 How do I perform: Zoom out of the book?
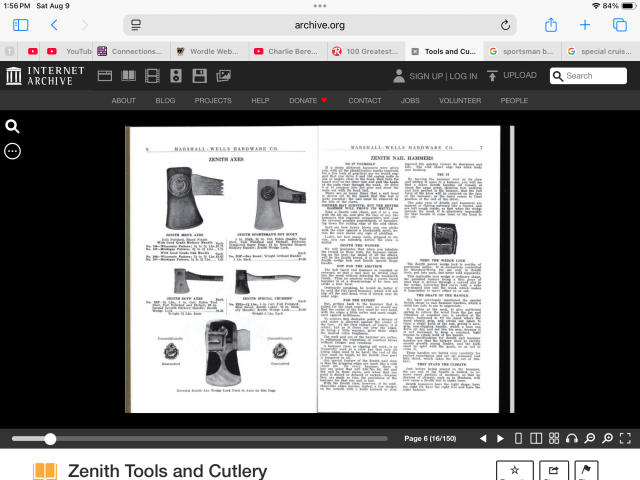590,438
